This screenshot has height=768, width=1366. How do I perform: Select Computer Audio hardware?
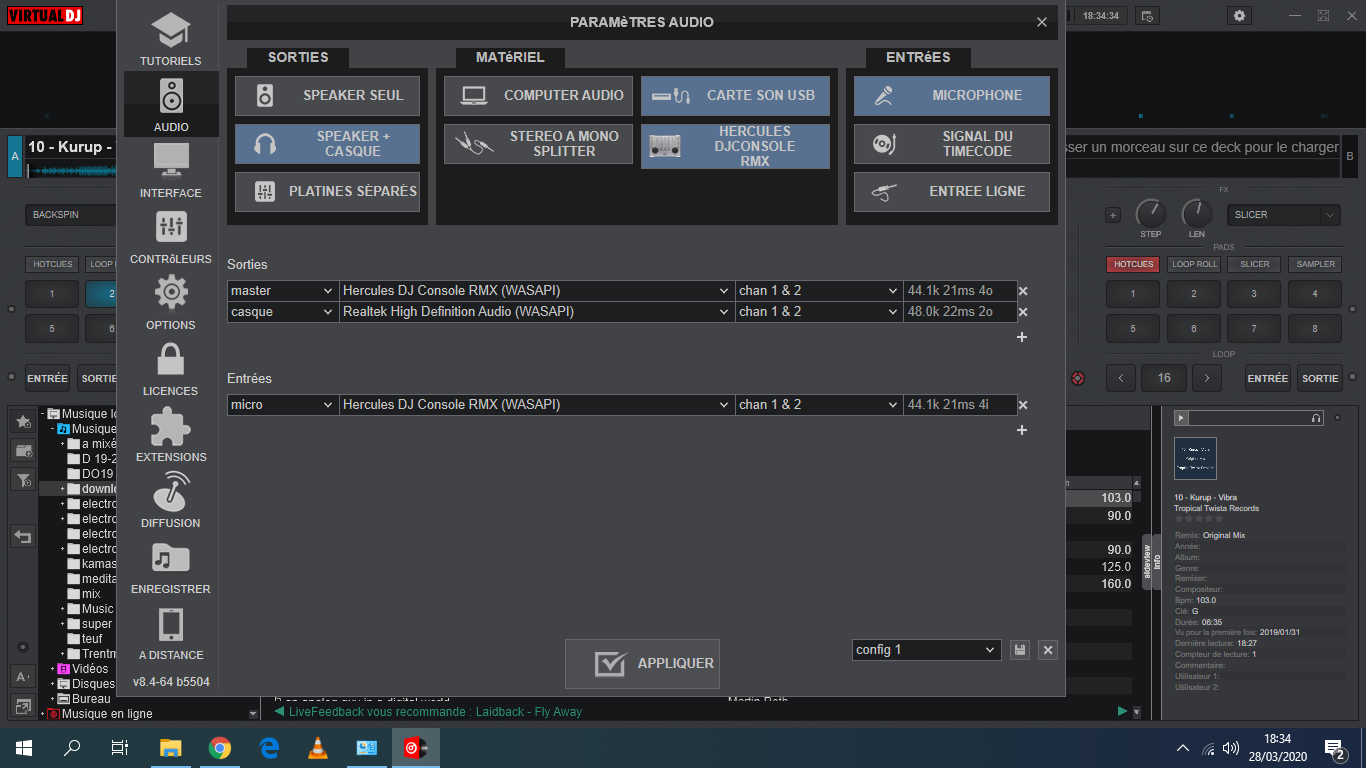[x=538, y=96]
